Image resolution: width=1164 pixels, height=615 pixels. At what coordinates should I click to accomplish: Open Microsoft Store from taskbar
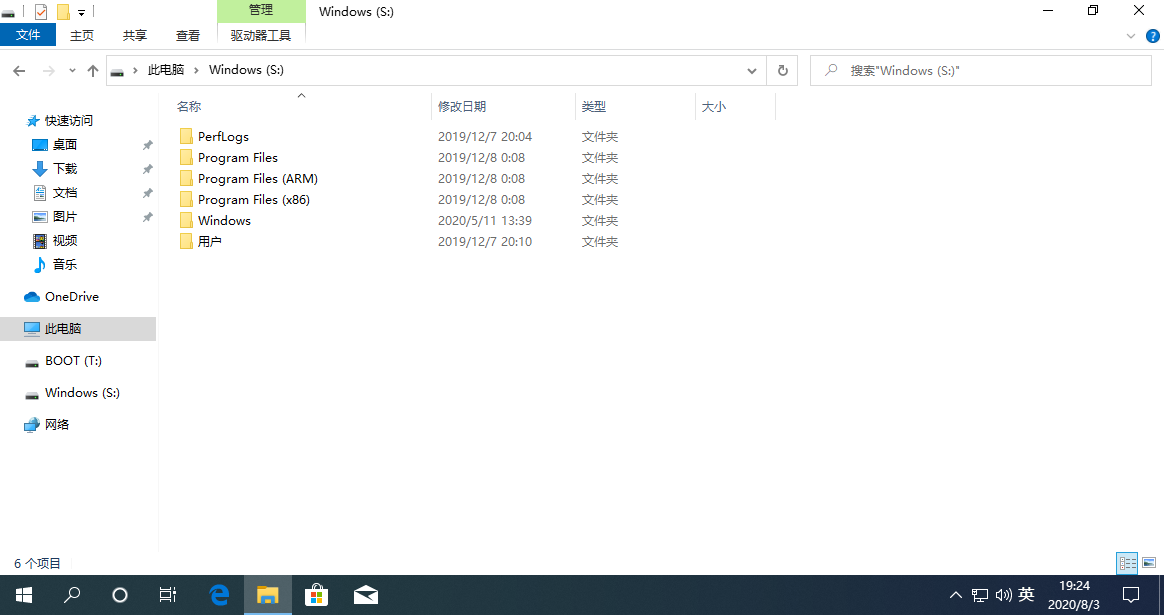tap(316, 594)
